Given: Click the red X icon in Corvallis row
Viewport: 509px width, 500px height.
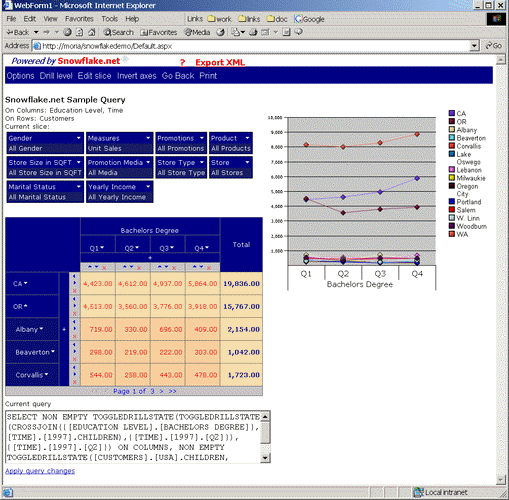Looking at the screenshot, I should tap(74, 382).
